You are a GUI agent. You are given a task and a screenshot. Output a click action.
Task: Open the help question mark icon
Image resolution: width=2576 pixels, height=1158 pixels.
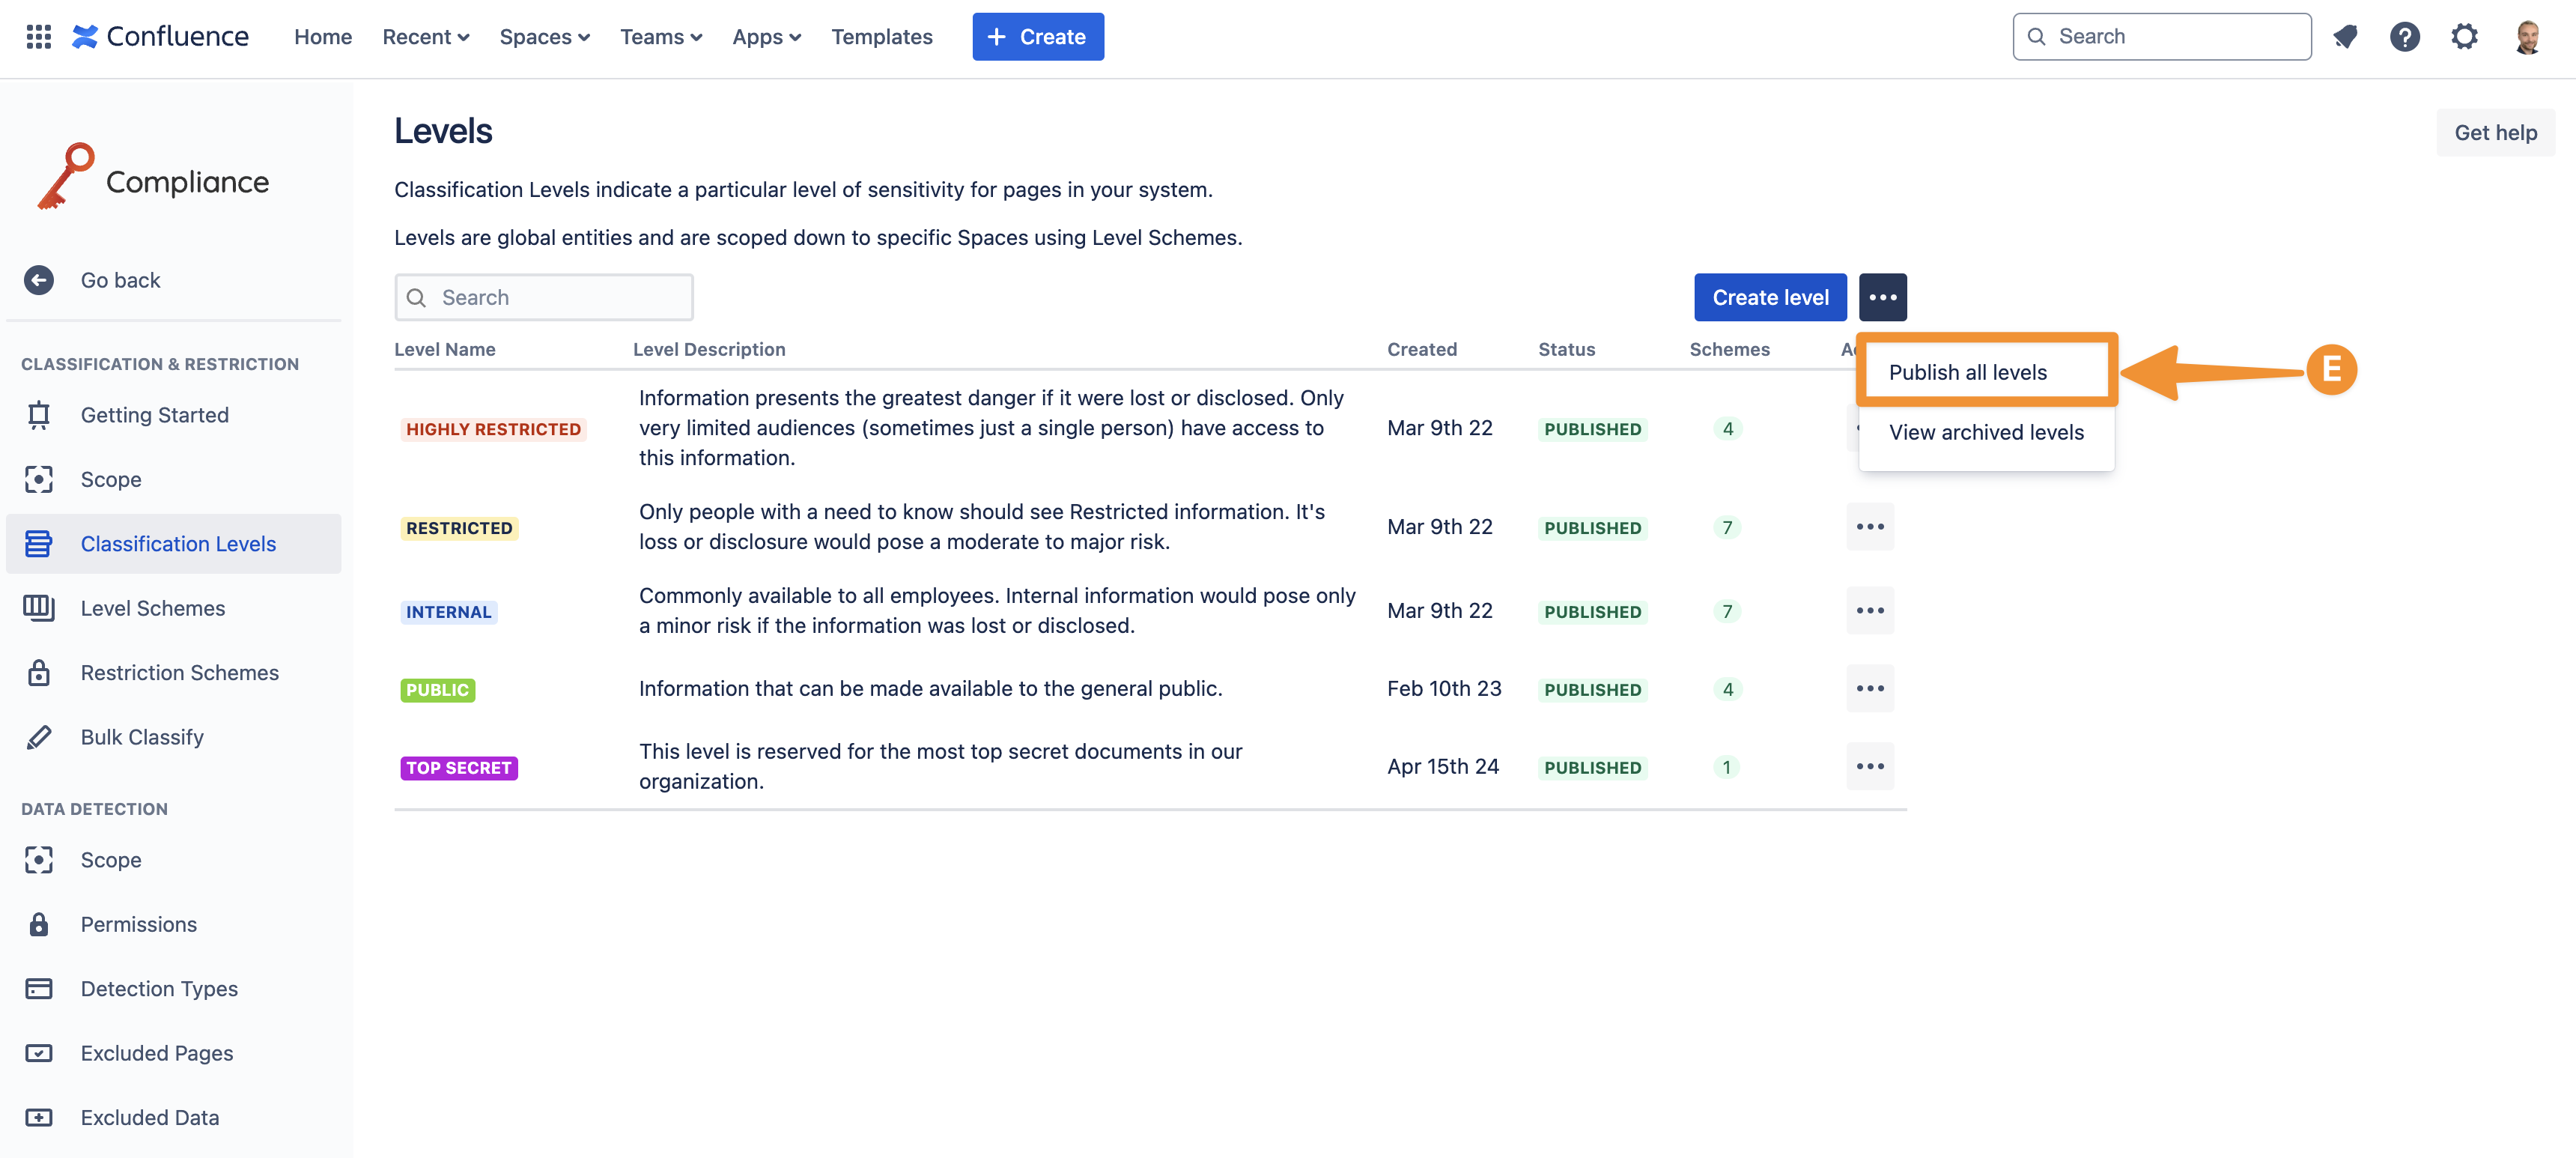(x=2404, y=37)
